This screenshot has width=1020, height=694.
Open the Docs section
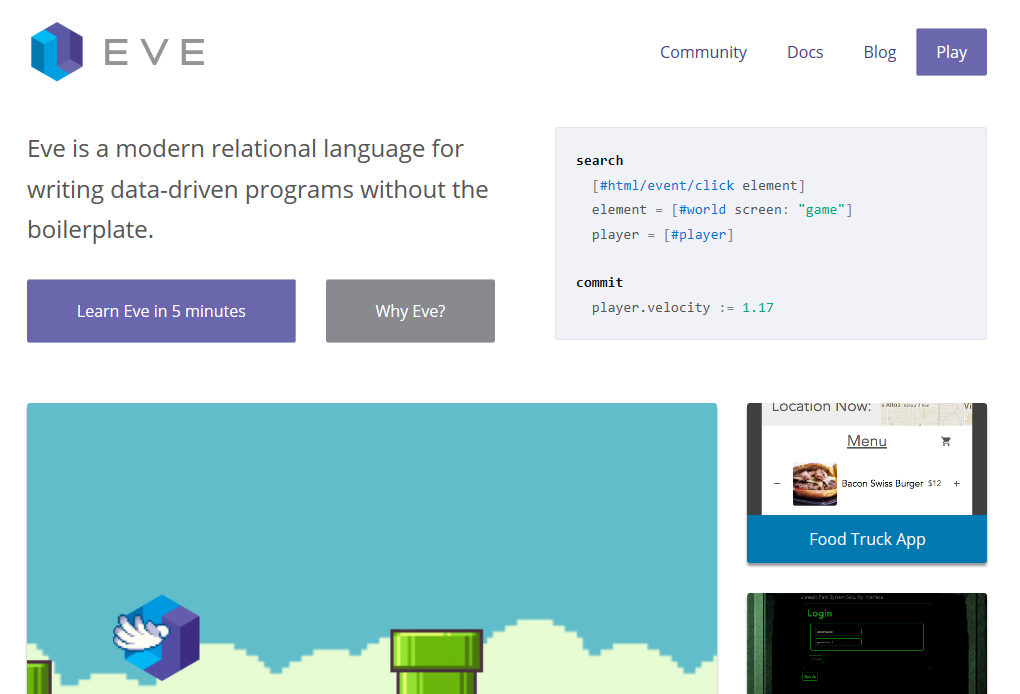coord(805,52)
